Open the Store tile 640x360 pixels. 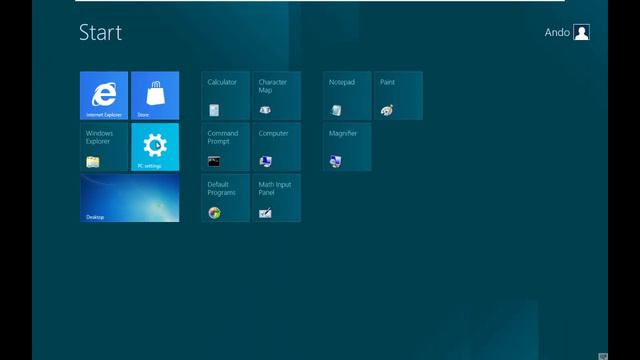tap(155, 96)
